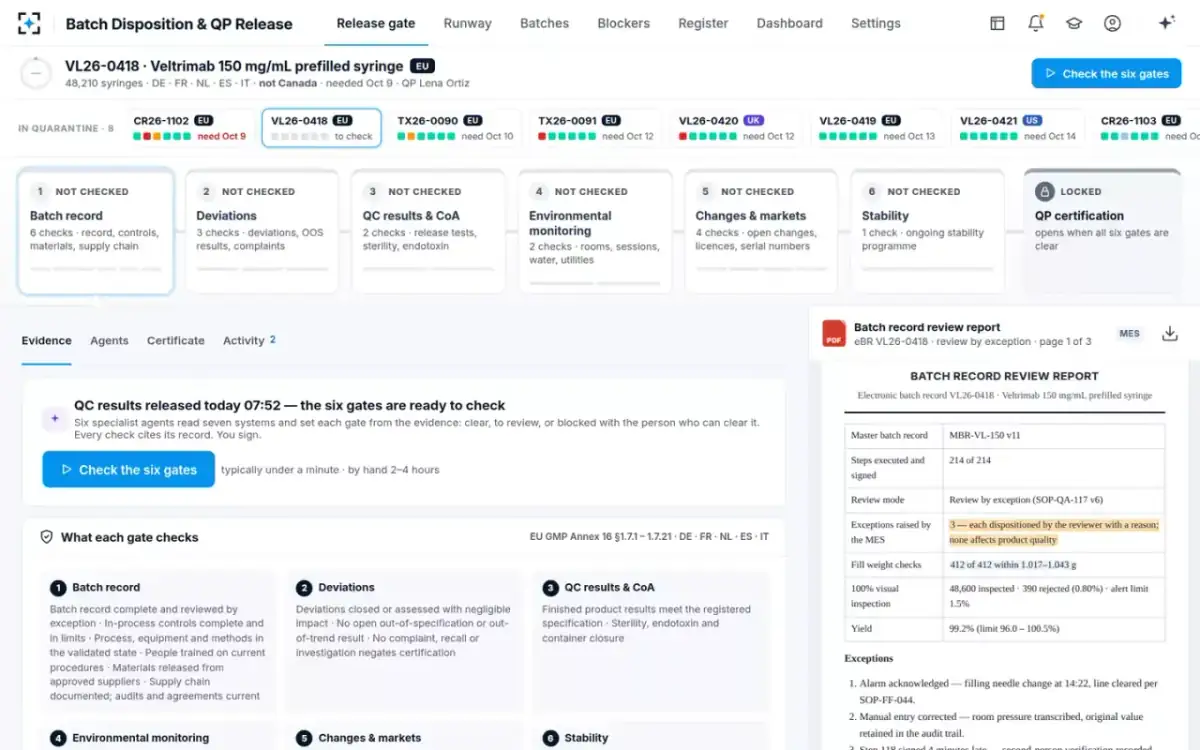1200x750 pixels.
Task: Go to the Blockers tab
Action: click(623, 23)
